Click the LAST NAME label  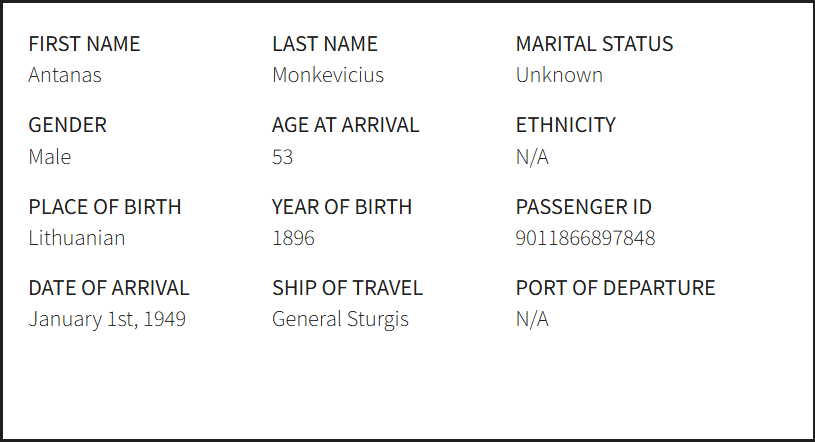coord(325,44)
